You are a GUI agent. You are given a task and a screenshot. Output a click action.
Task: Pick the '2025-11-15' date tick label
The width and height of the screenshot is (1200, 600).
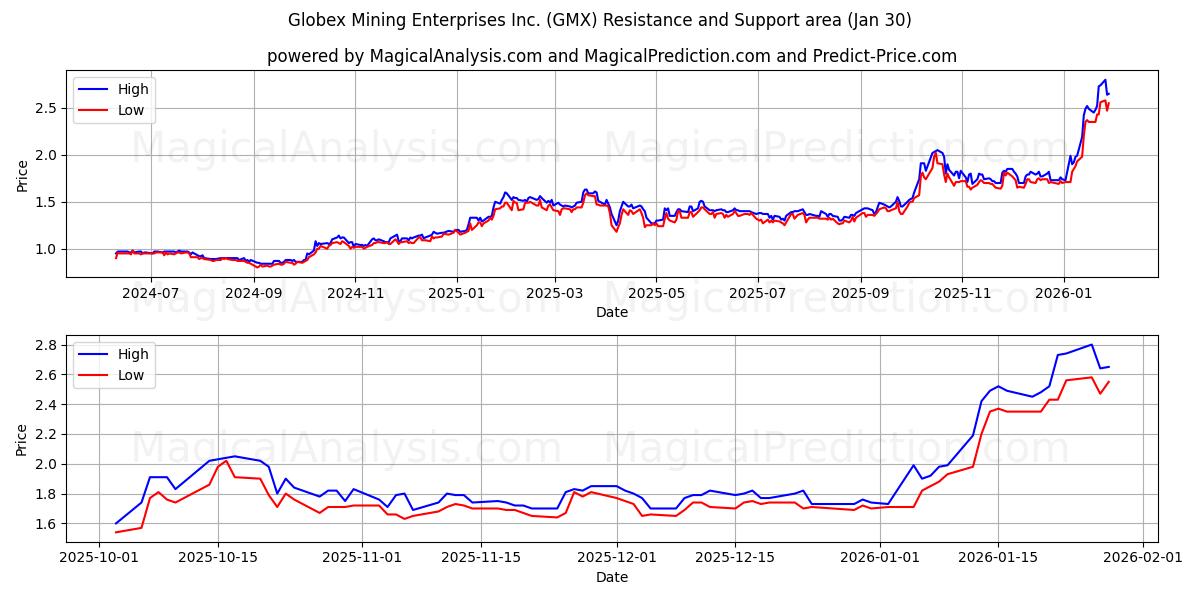[481, 559]
